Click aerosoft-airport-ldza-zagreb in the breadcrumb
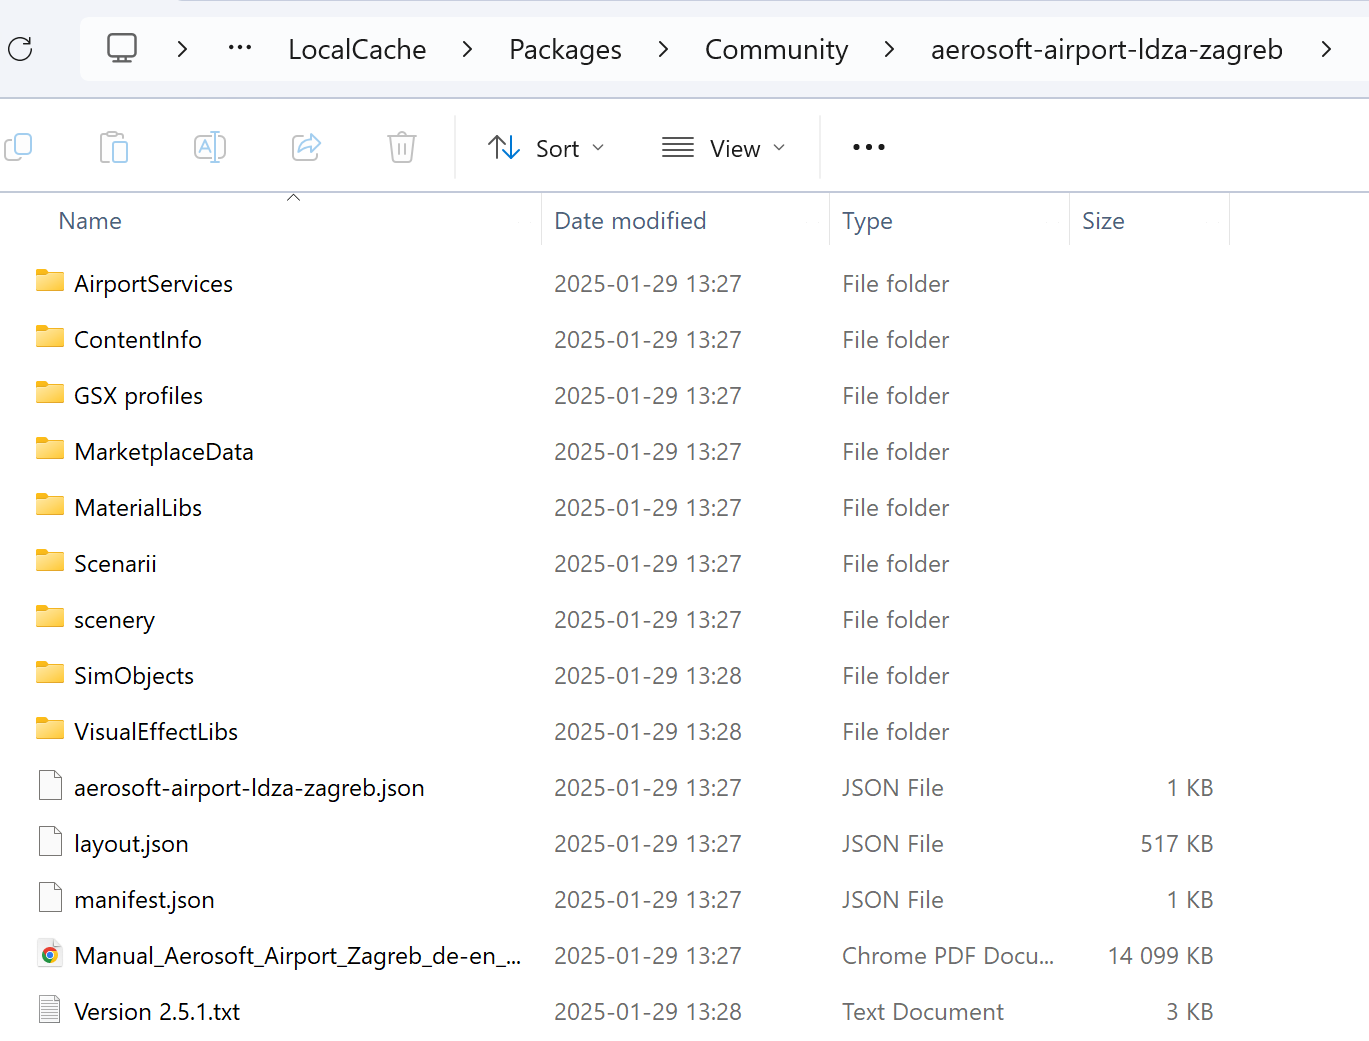This screenshot has width=1369, height=1041. click(1106, 49)
